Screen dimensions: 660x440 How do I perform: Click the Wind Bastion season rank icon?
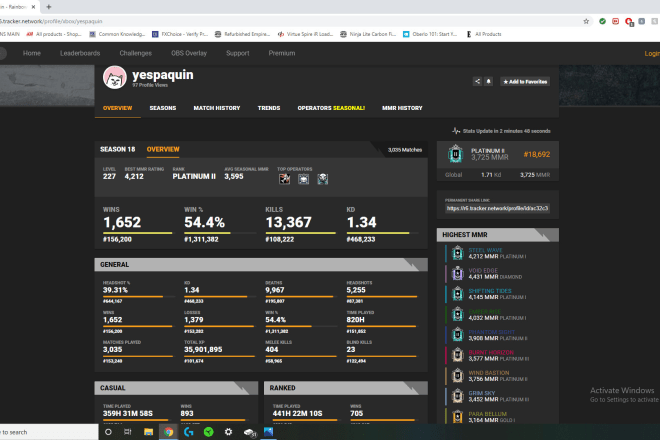[x=458, y=376]
